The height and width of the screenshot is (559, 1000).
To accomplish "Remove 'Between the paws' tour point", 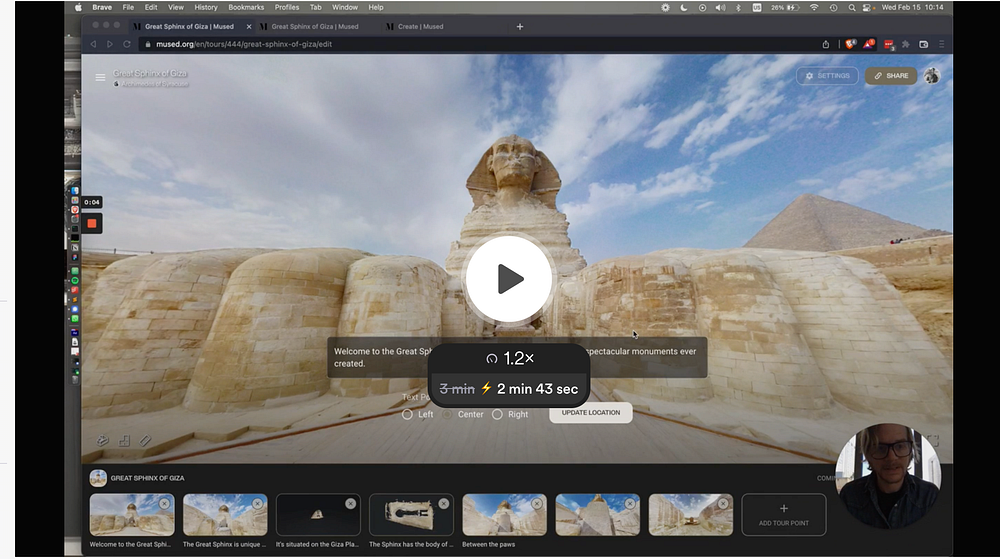I will [x=537, y=504].
